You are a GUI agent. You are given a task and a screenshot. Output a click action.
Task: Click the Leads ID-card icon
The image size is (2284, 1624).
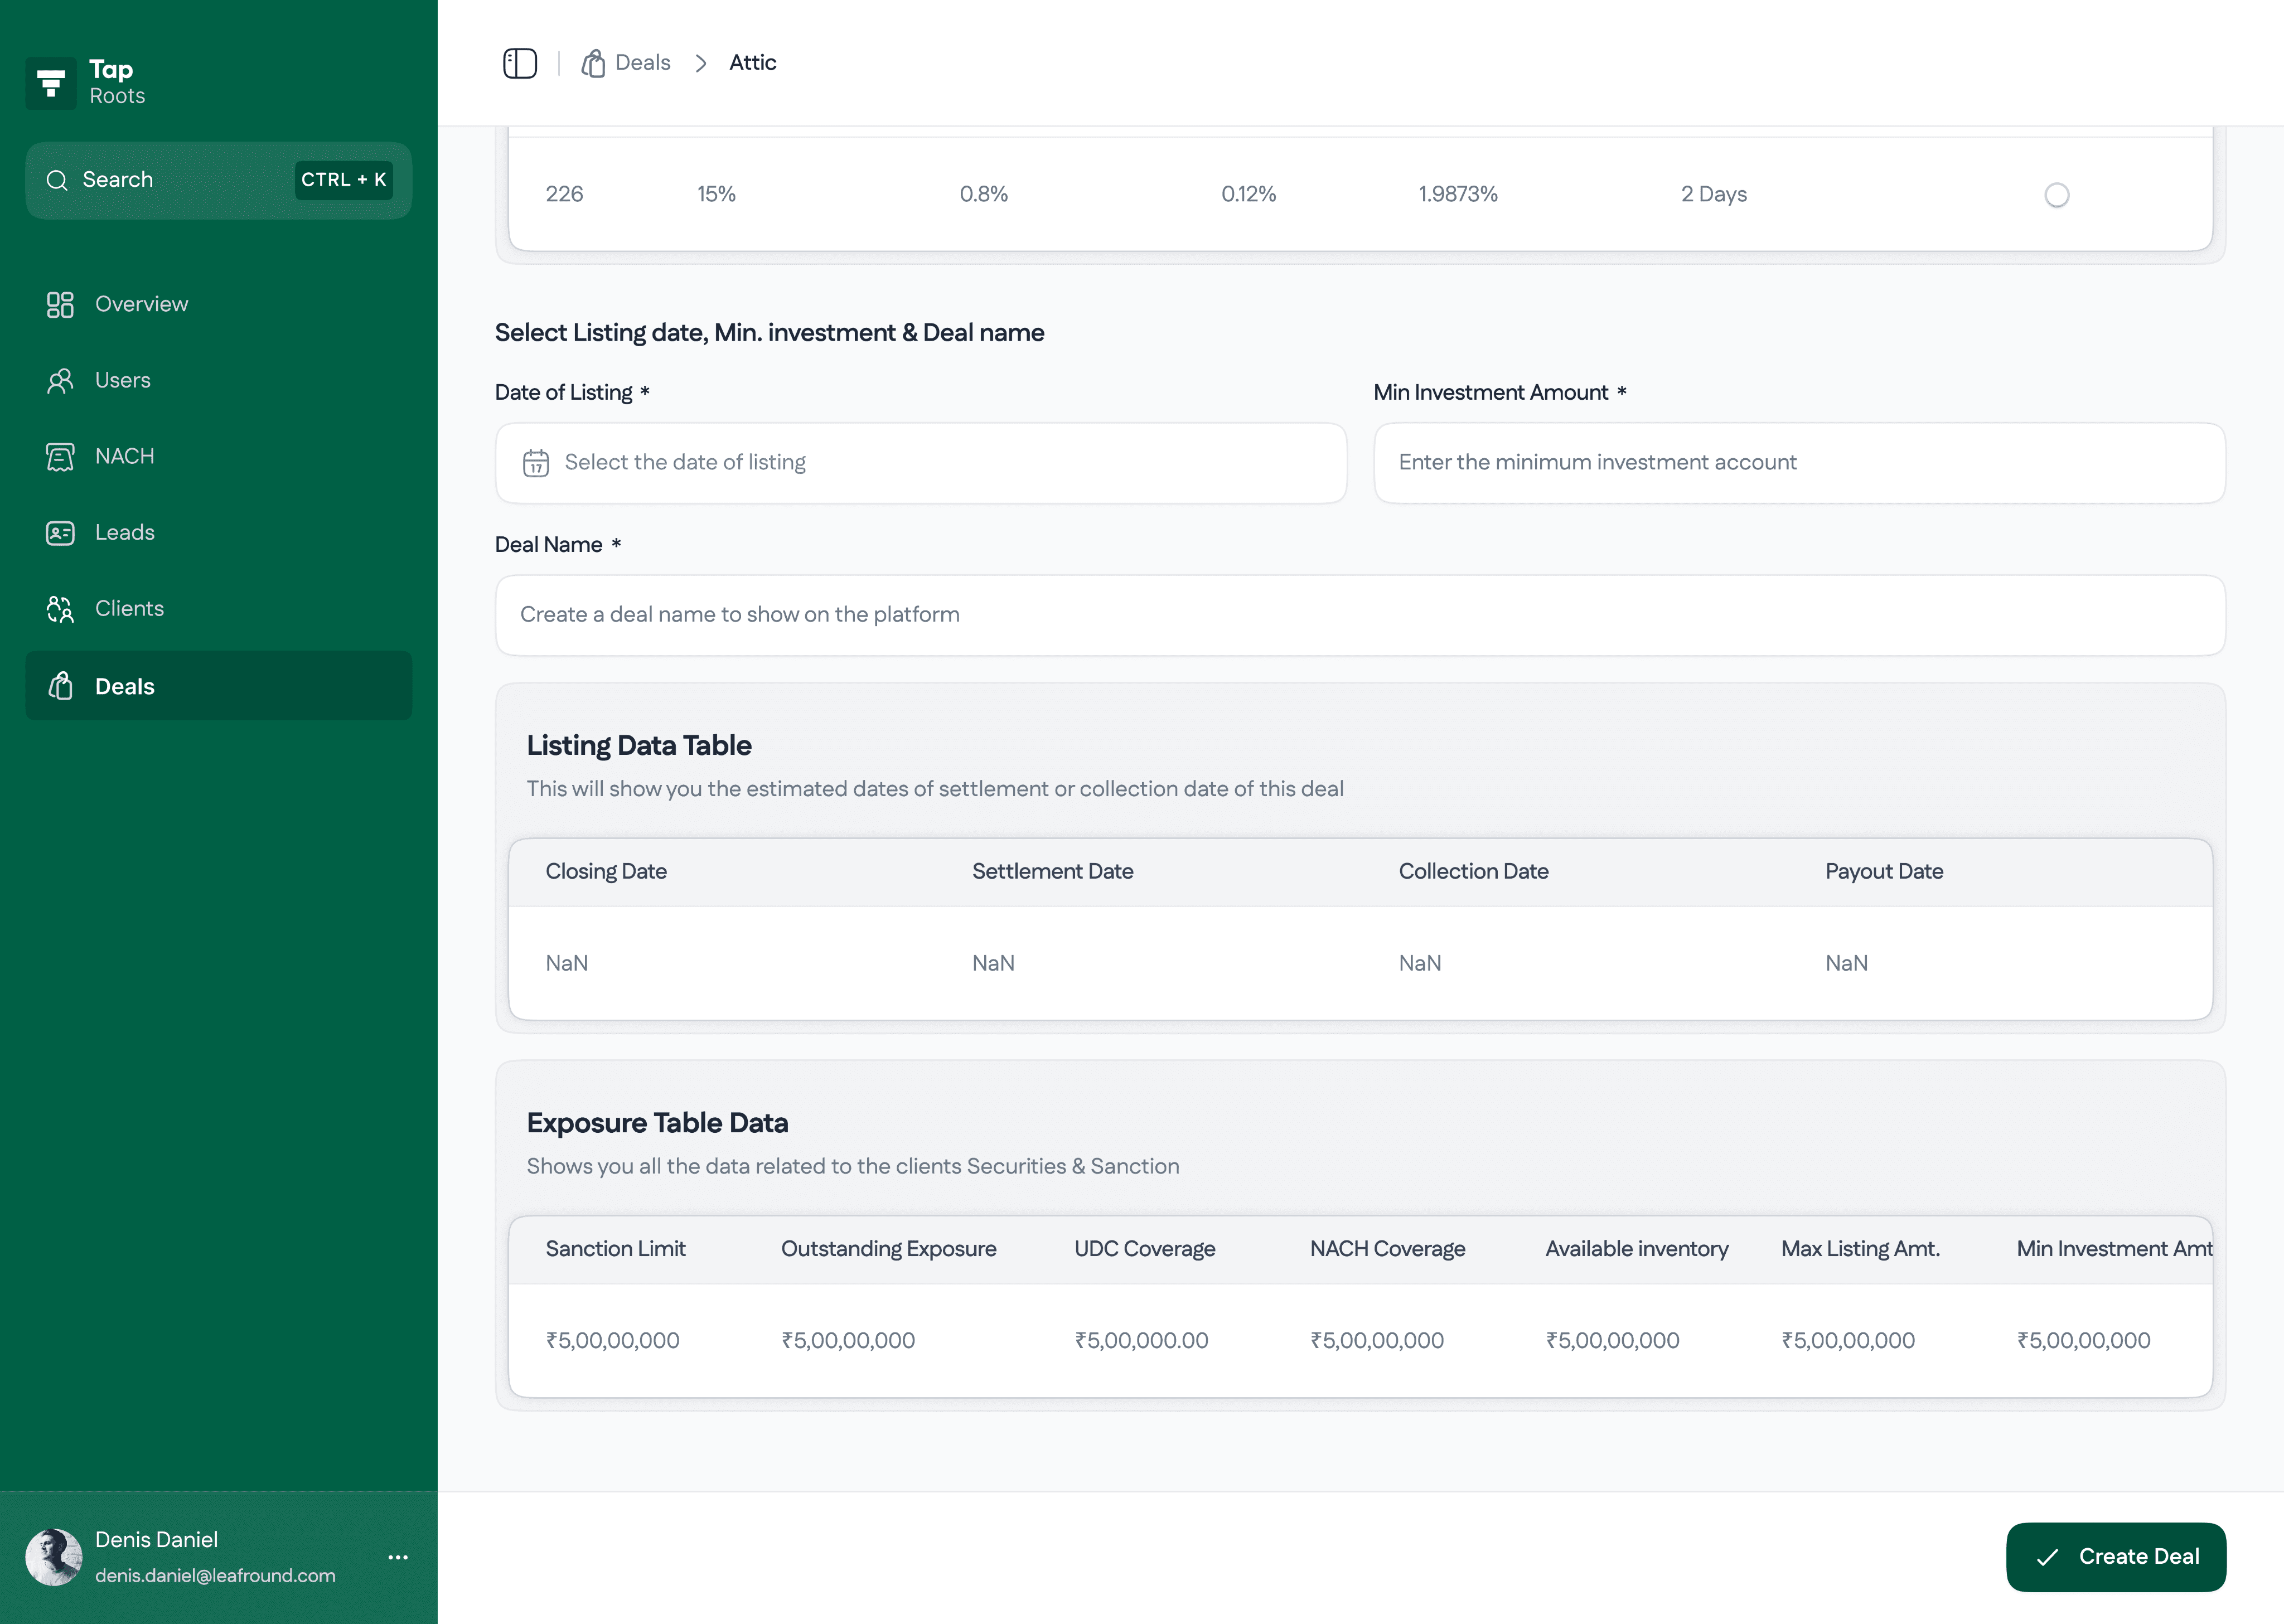tap(60, 533)
